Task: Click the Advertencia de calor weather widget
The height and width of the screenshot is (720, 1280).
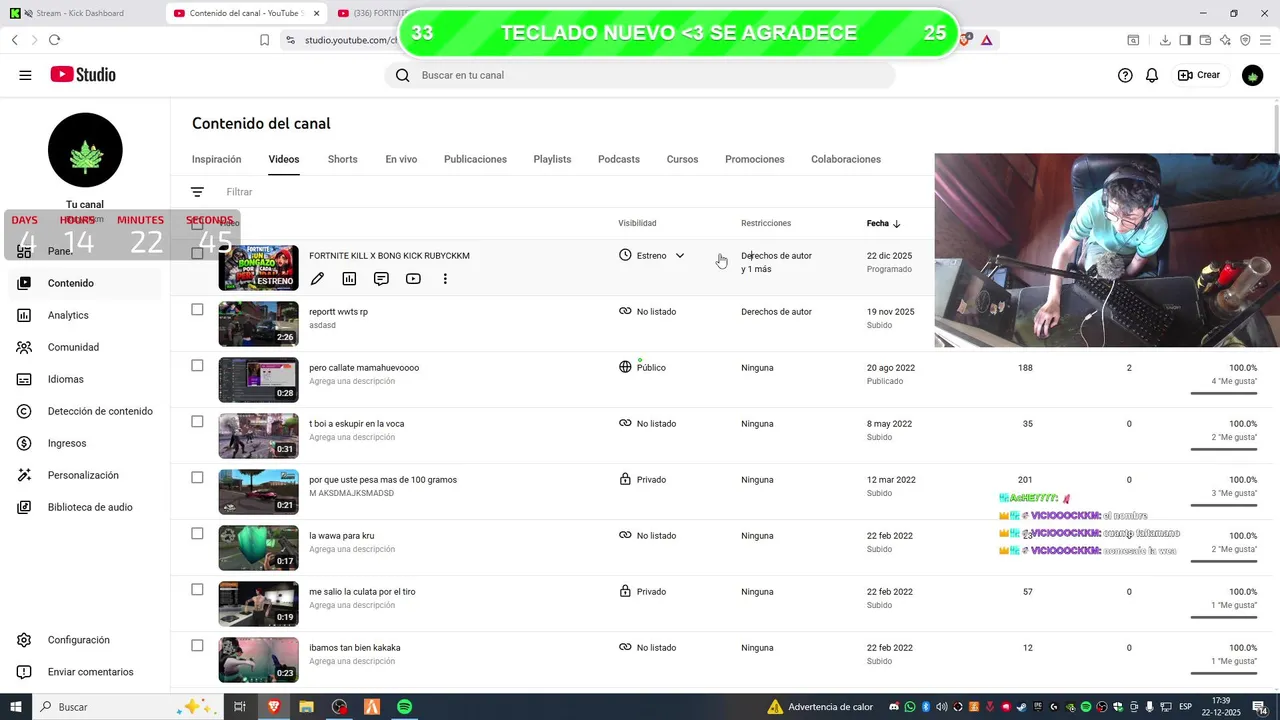Action: click(x=820, y=707)
